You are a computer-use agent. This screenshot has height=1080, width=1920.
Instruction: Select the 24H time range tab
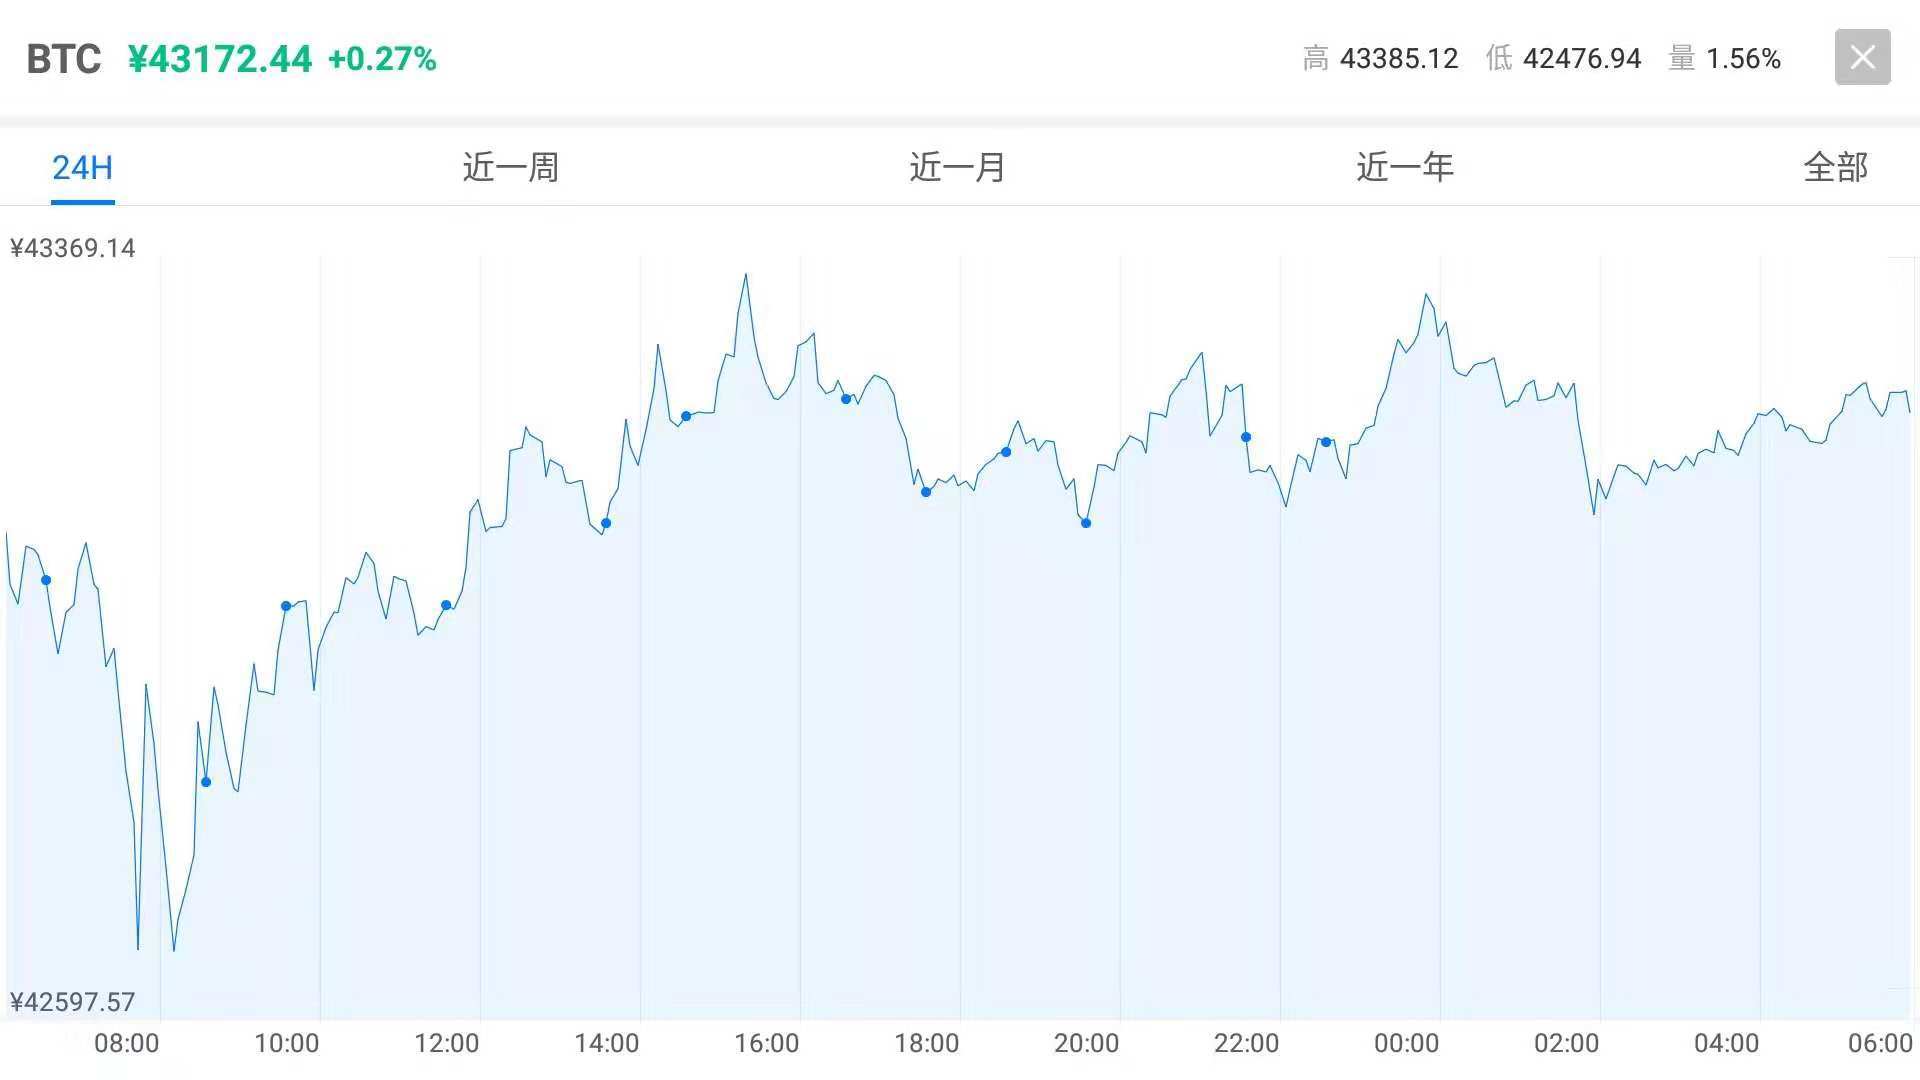click(82, 167)
